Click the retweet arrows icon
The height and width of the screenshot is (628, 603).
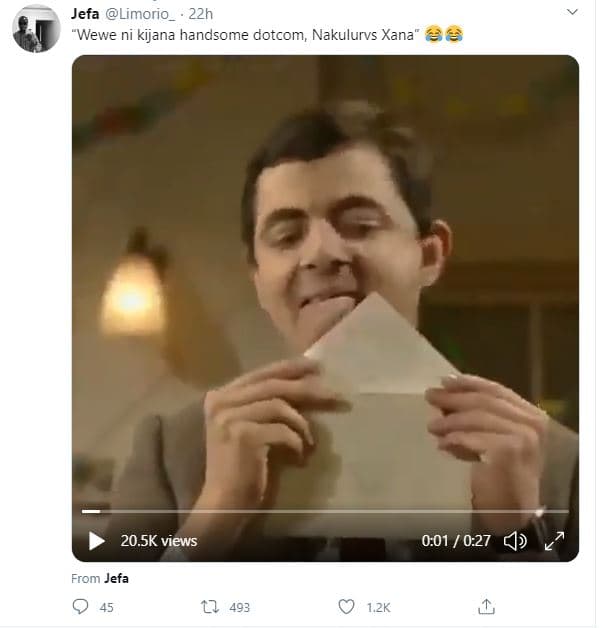tap(209, 607)
